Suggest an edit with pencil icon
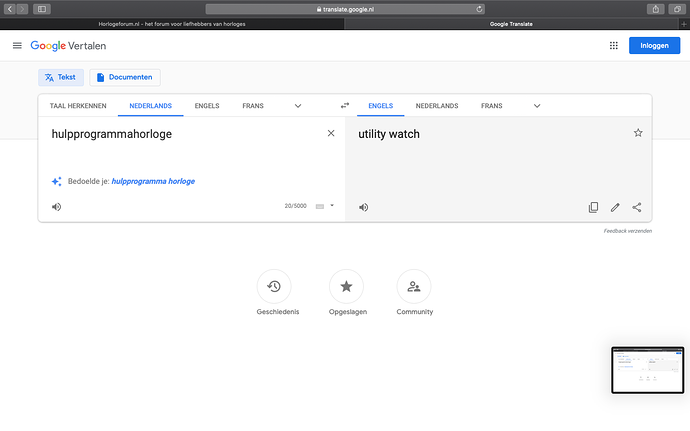 tap(615, 207)
